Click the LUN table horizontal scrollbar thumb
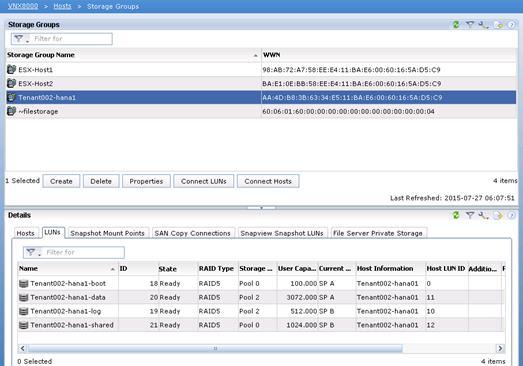This screenshot has height=366, width=523. point(215,349)
